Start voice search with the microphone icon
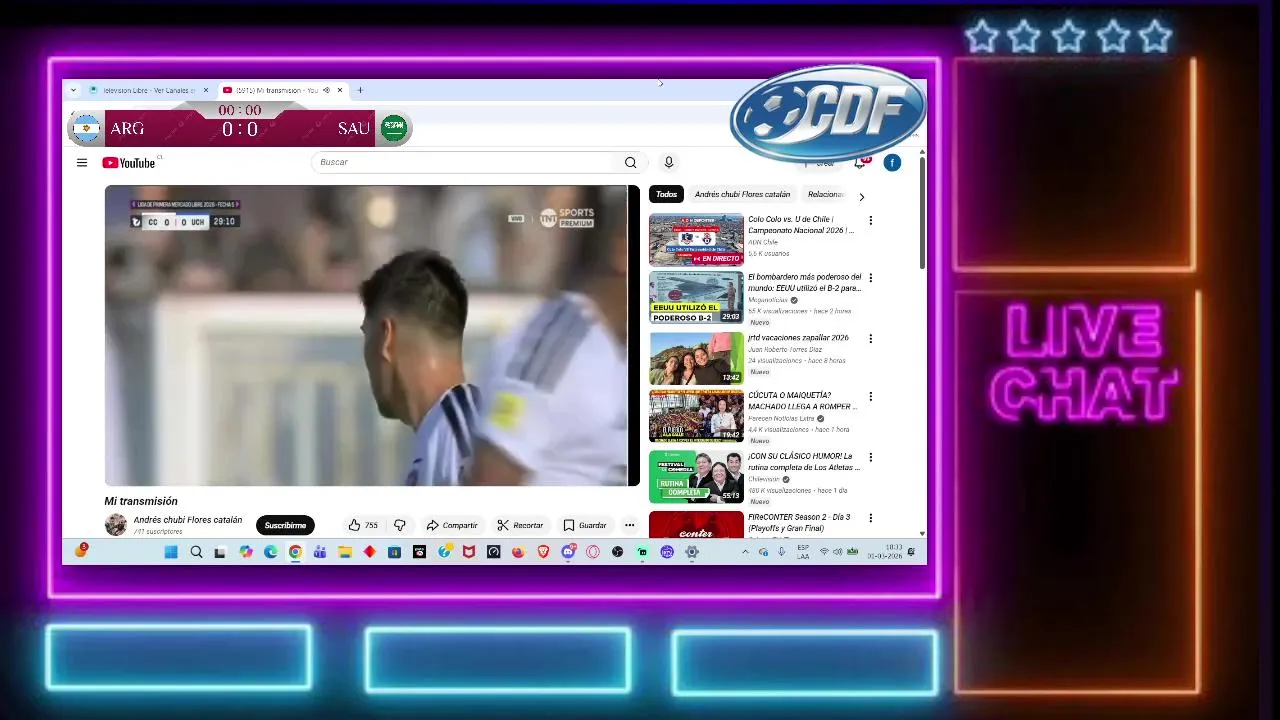The width and height of the screenshot is (1280, 720). click(669, 162)
